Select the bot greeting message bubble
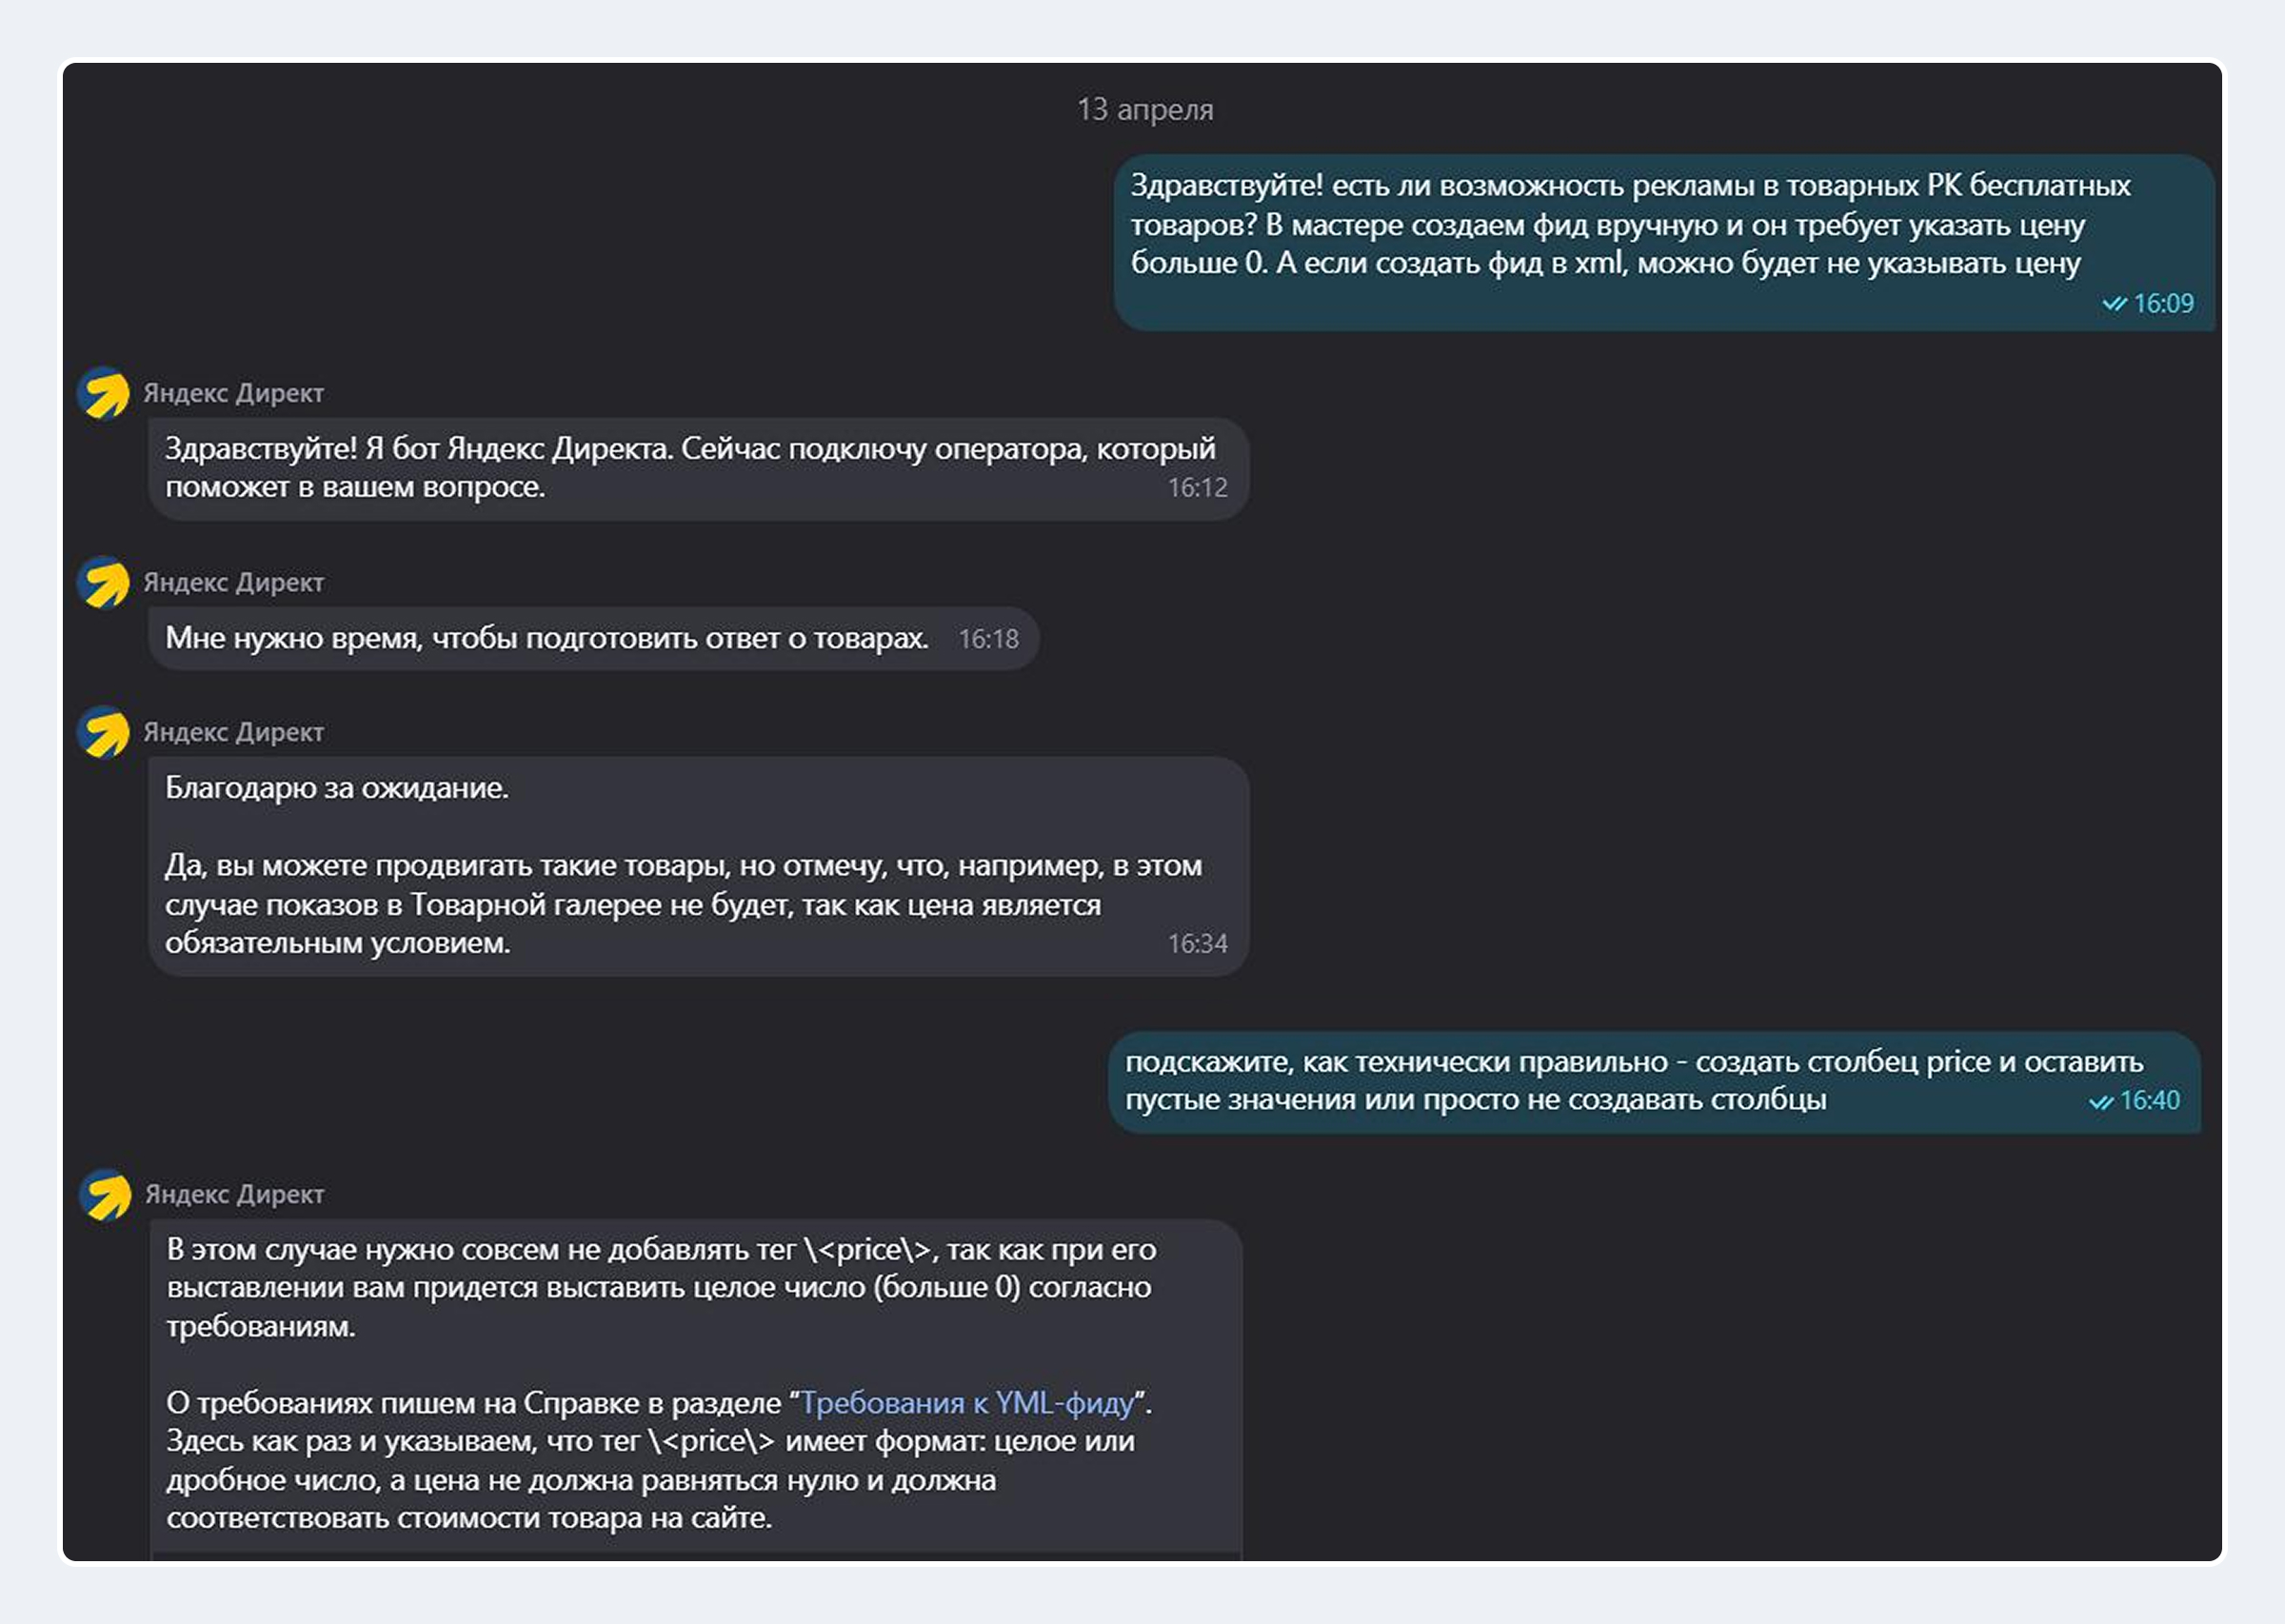Image resolution: width=2285 pixels, height=1624 pixels. tap(698, 468)
